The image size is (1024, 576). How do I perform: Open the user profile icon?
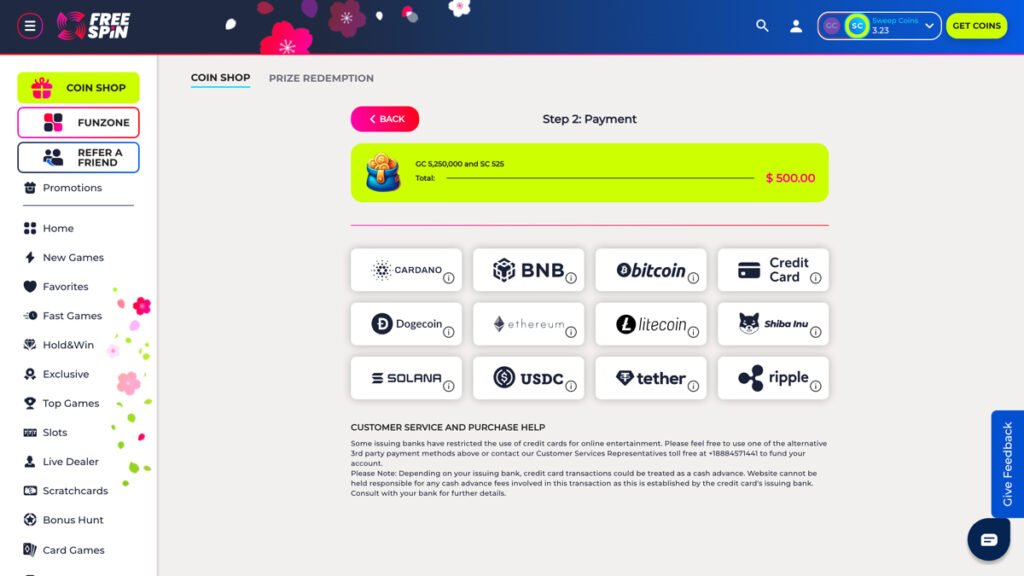(x=795, y=26)
